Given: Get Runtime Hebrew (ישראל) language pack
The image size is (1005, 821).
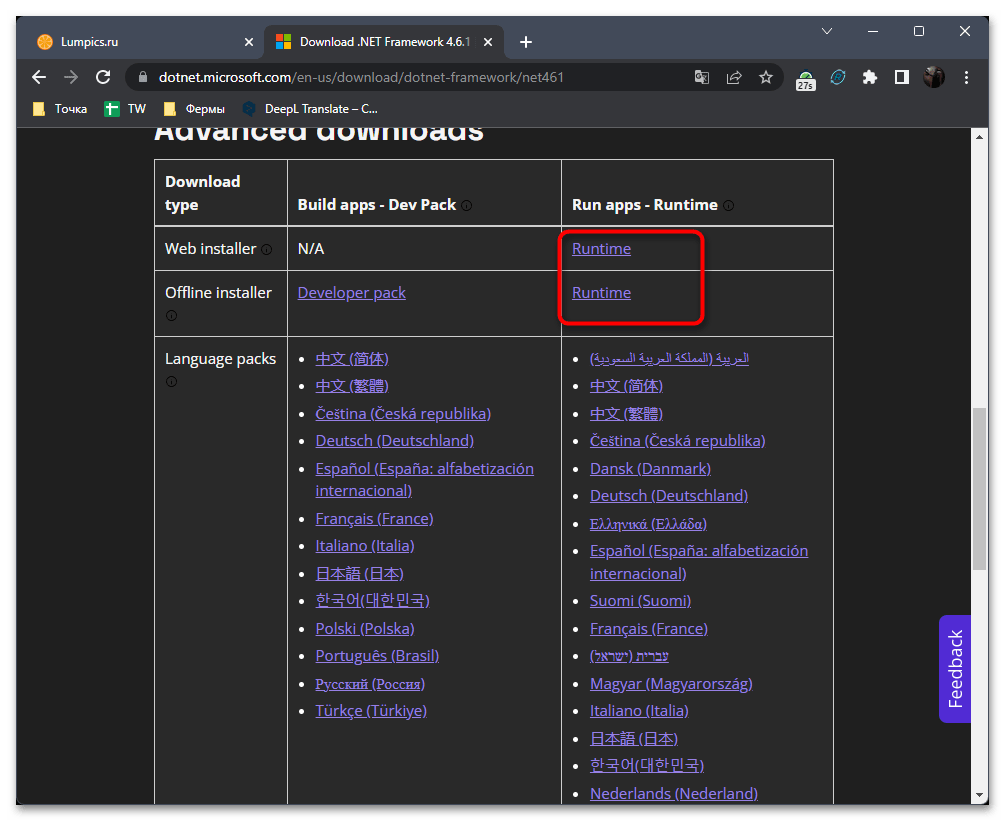Looking at the screenshot, I should pos(629,656).
